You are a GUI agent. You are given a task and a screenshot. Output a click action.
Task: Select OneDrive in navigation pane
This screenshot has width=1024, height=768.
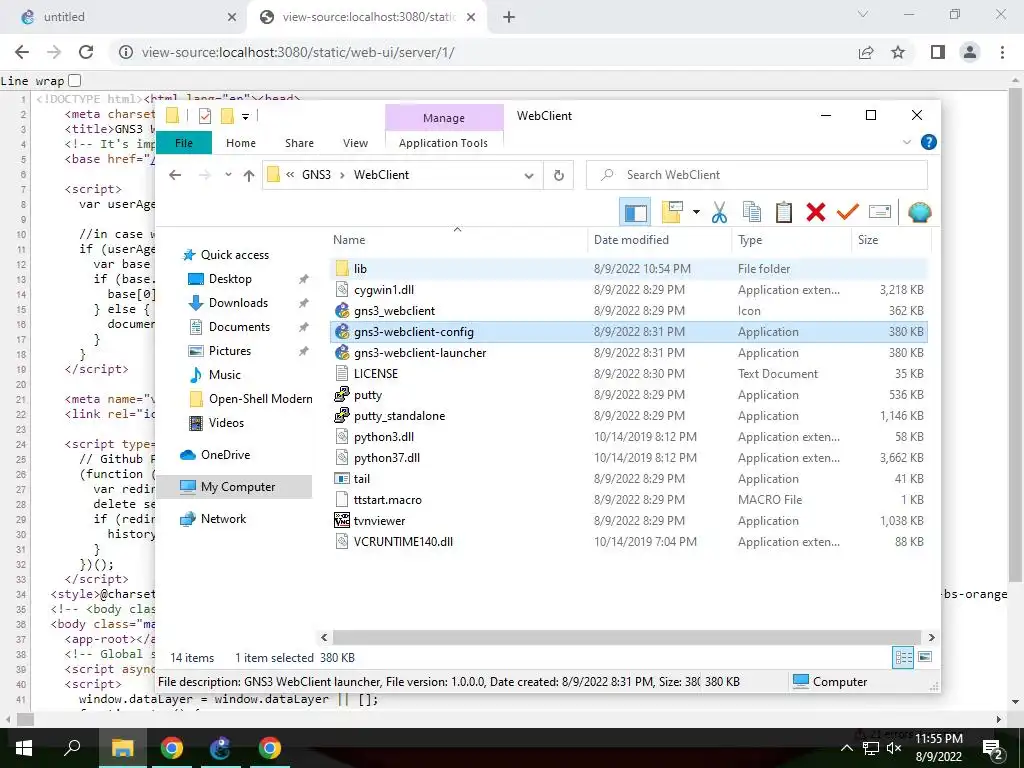pos(225,455)
